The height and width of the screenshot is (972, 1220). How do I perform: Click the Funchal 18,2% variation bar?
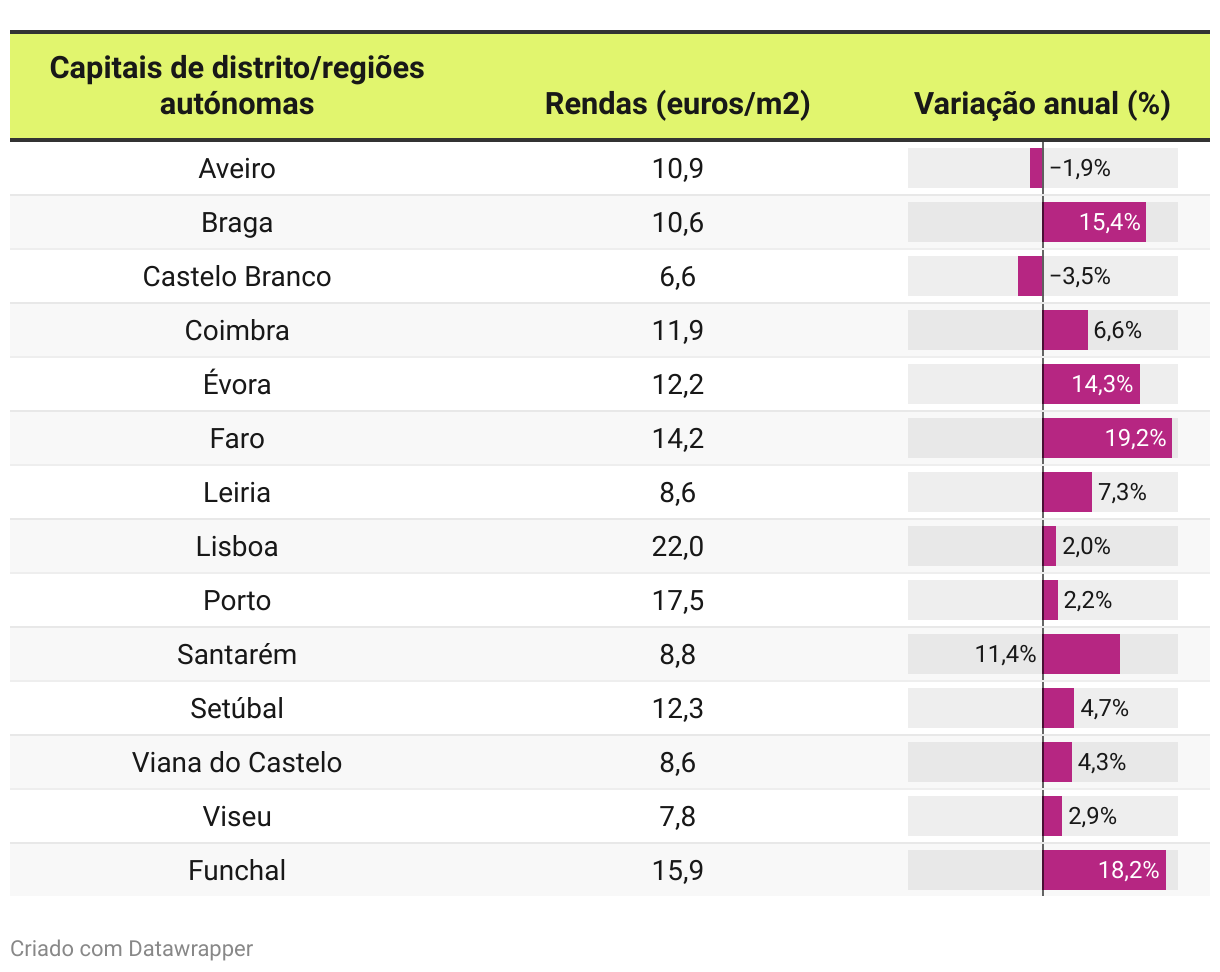point(1104,870)
